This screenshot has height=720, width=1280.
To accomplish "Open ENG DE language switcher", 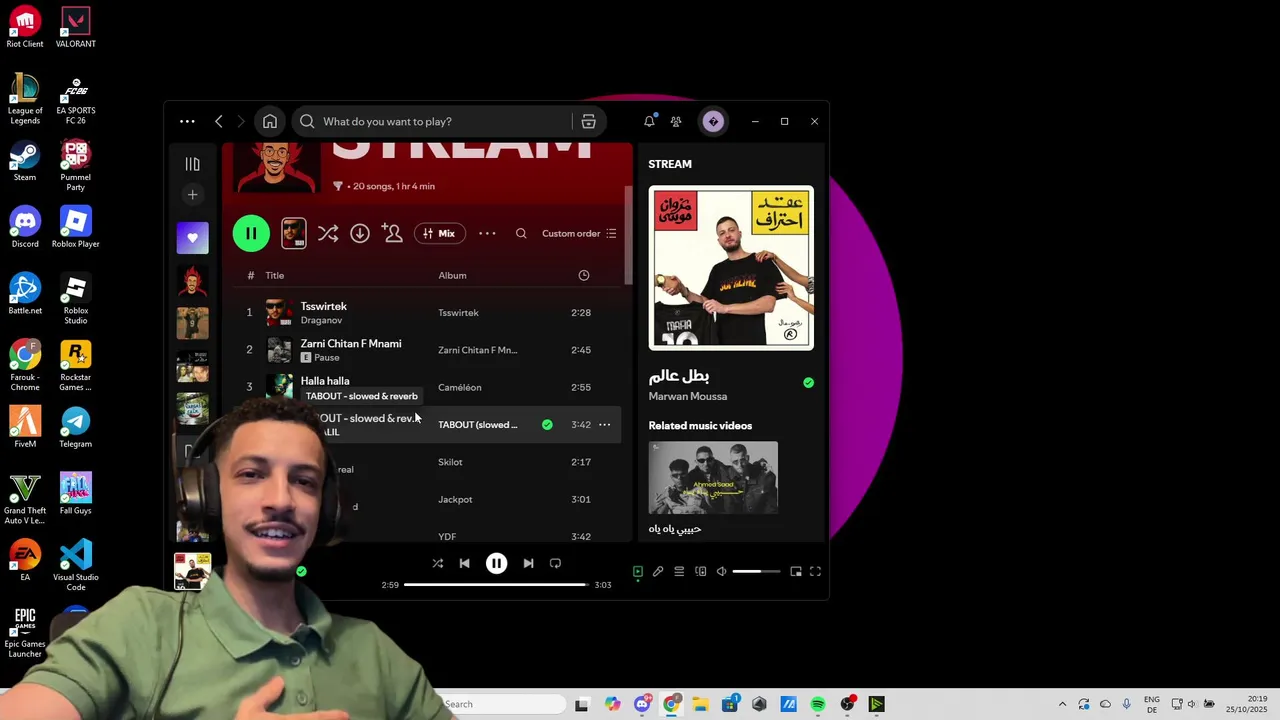I will point(1152,704).
